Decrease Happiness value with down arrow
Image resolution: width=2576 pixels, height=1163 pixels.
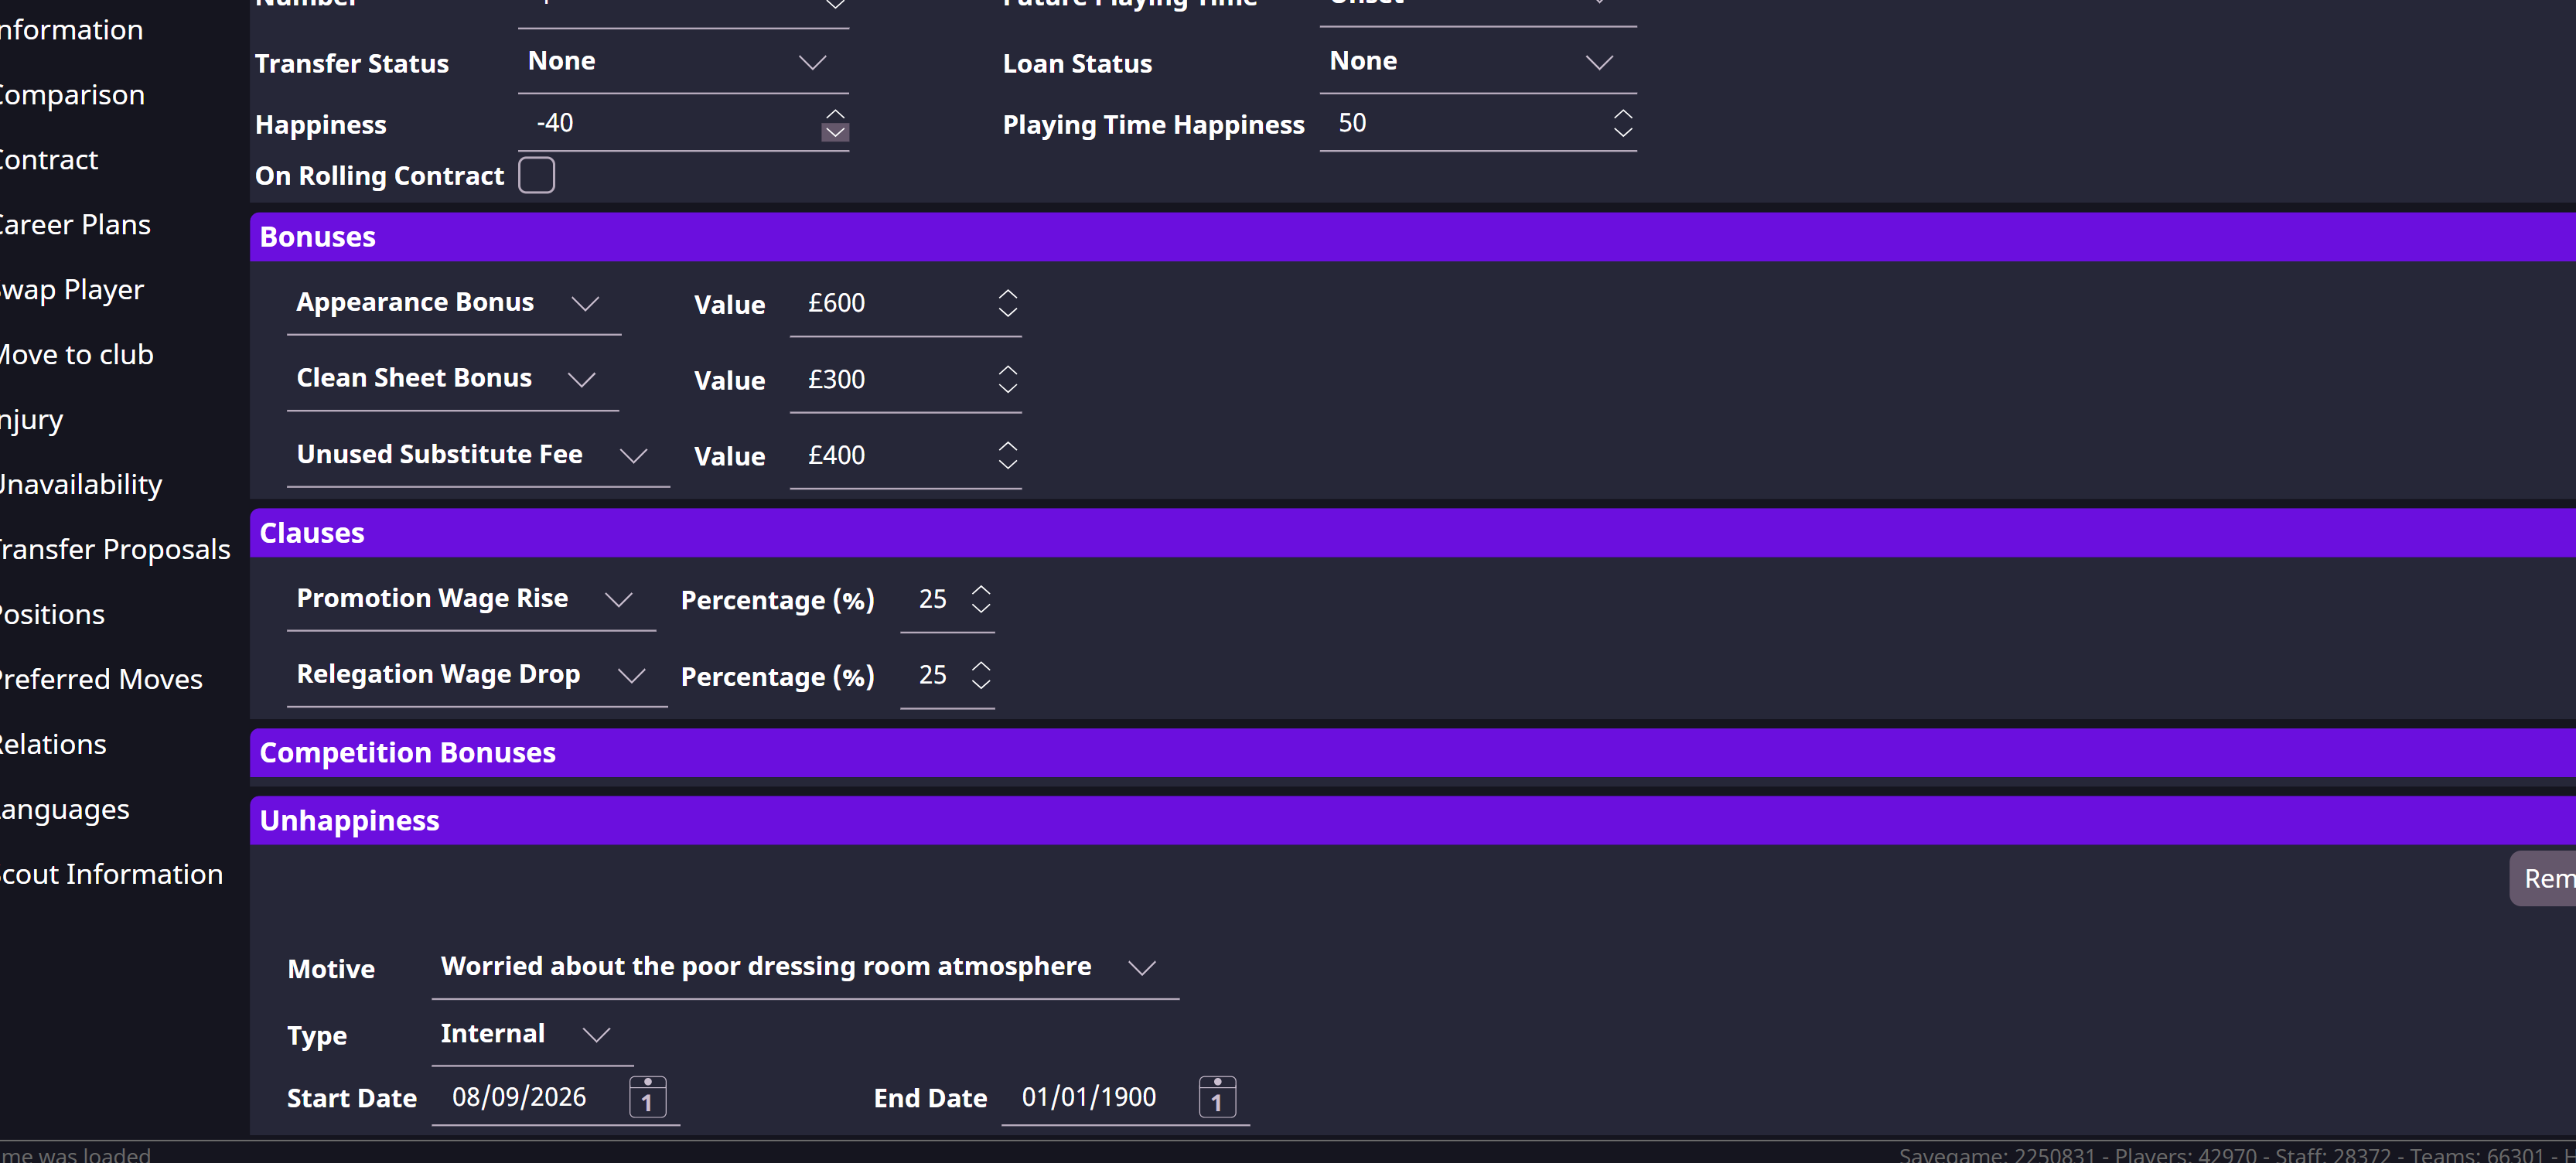pos(835,133)
